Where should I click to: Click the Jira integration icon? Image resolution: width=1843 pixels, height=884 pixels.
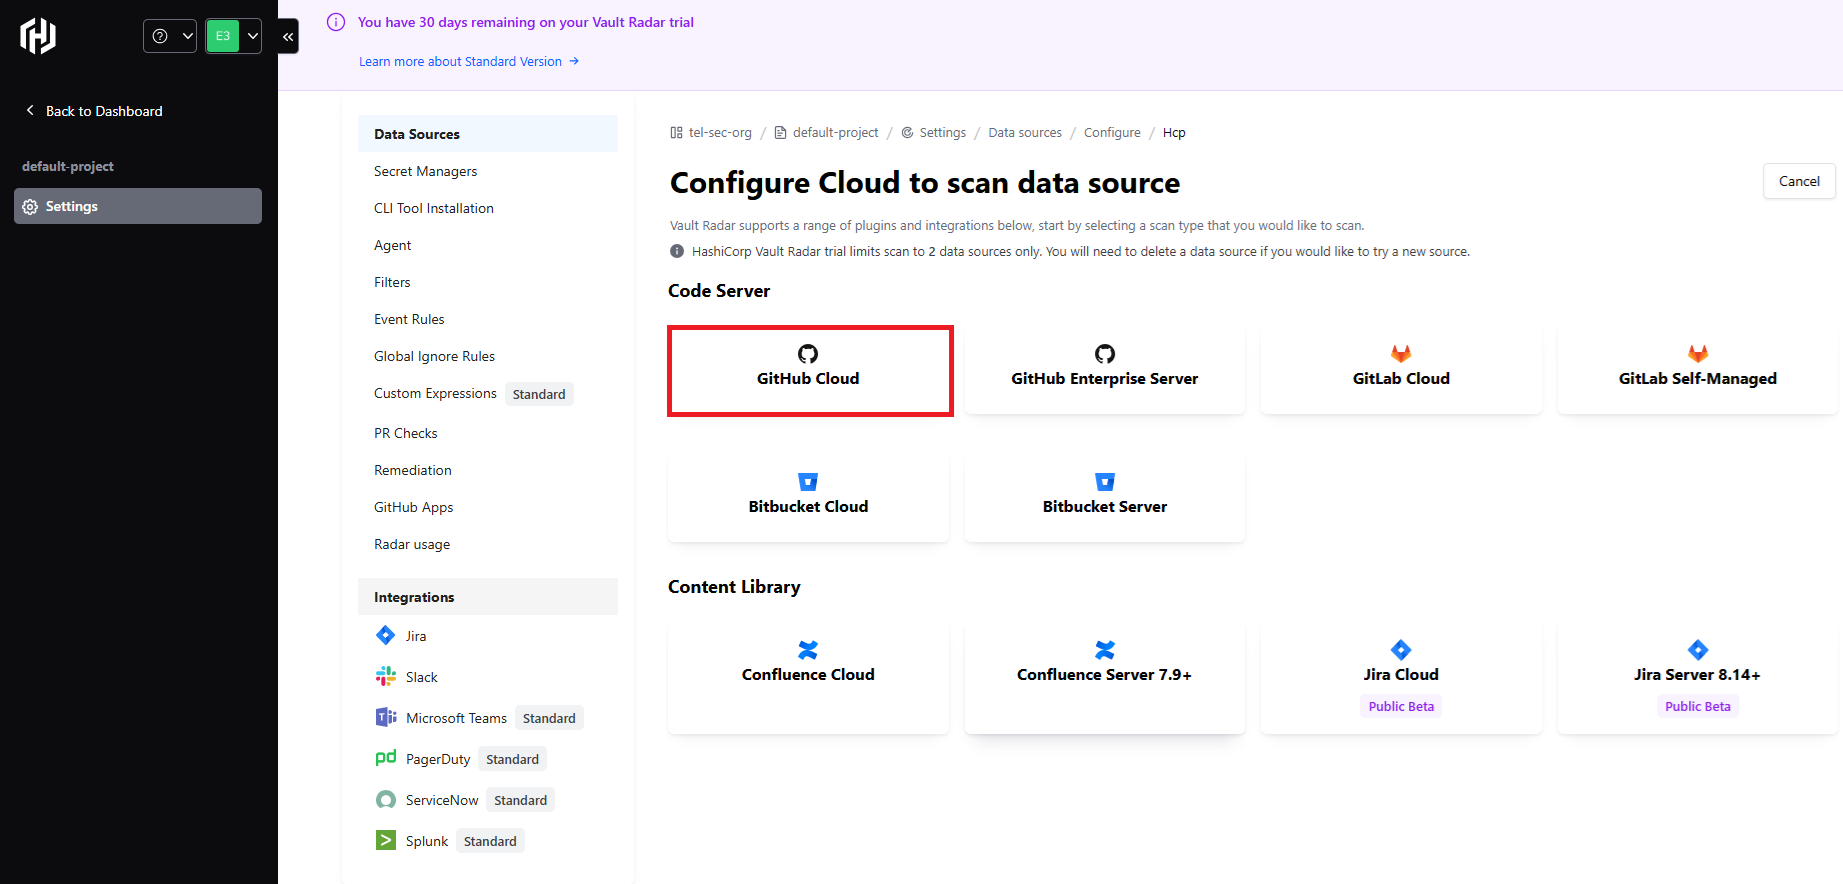(x=385, y=635)
